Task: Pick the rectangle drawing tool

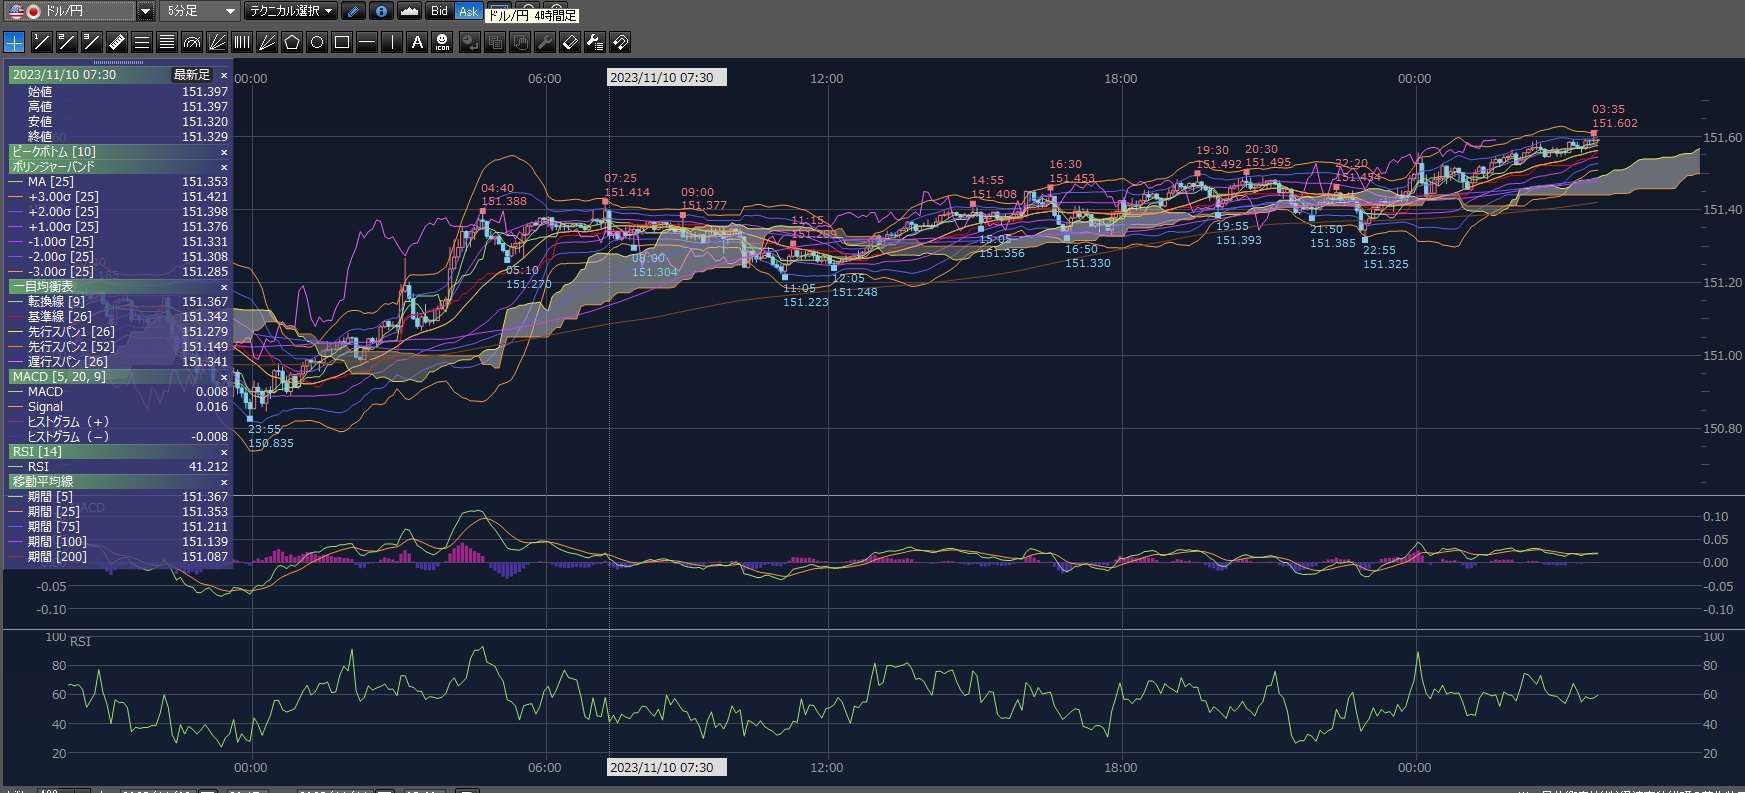Action: point(342,42)
